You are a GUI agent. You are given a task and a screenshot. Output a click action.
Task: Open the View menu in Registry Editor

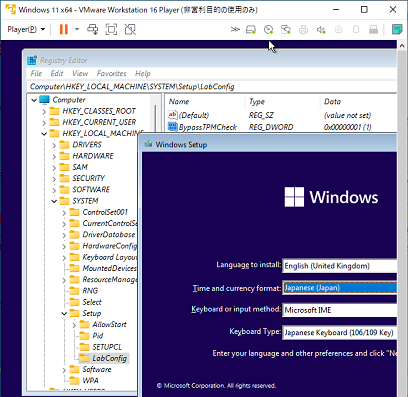pos(80,73)
